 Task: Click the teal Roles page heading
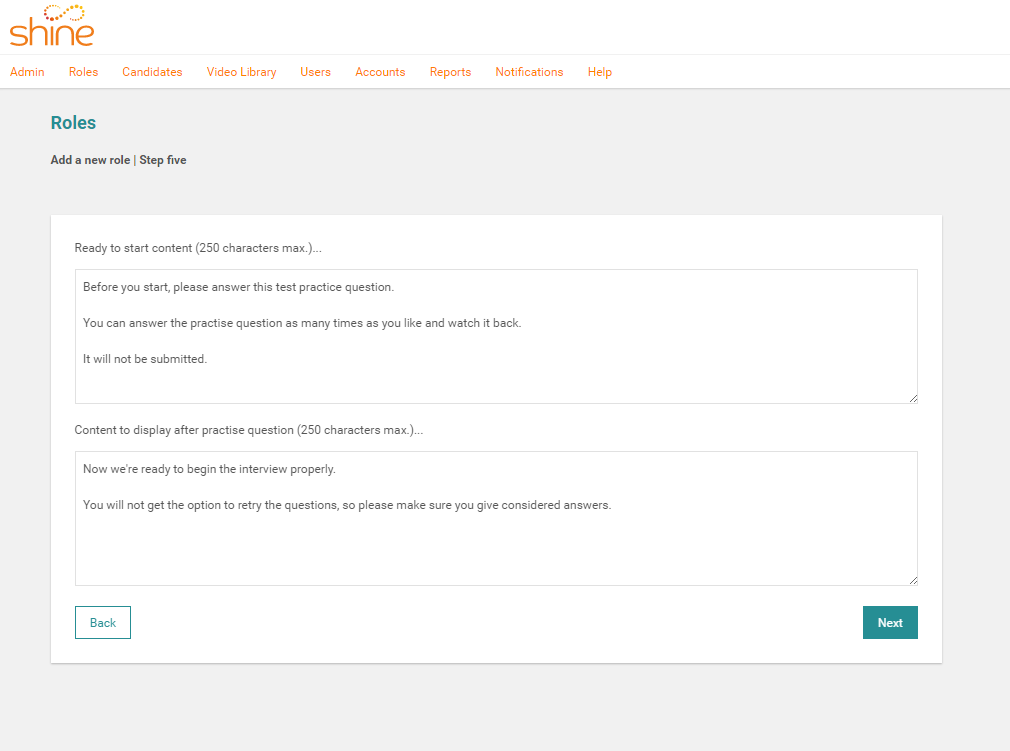point(73,123)
